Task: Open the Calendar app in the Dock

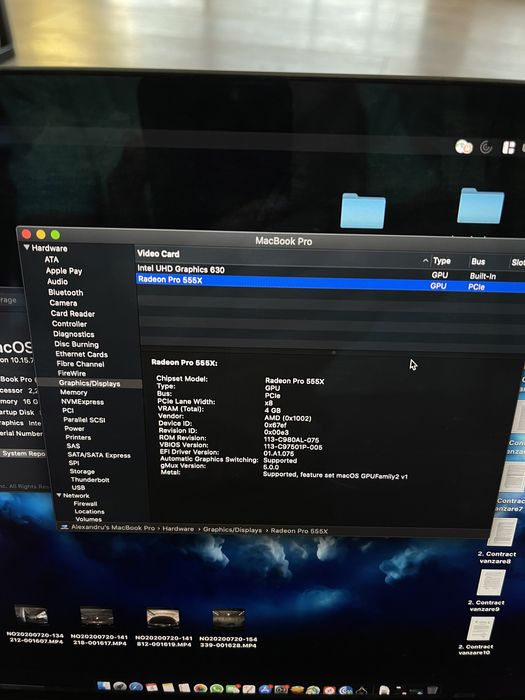Action: (x=152, y=688)
